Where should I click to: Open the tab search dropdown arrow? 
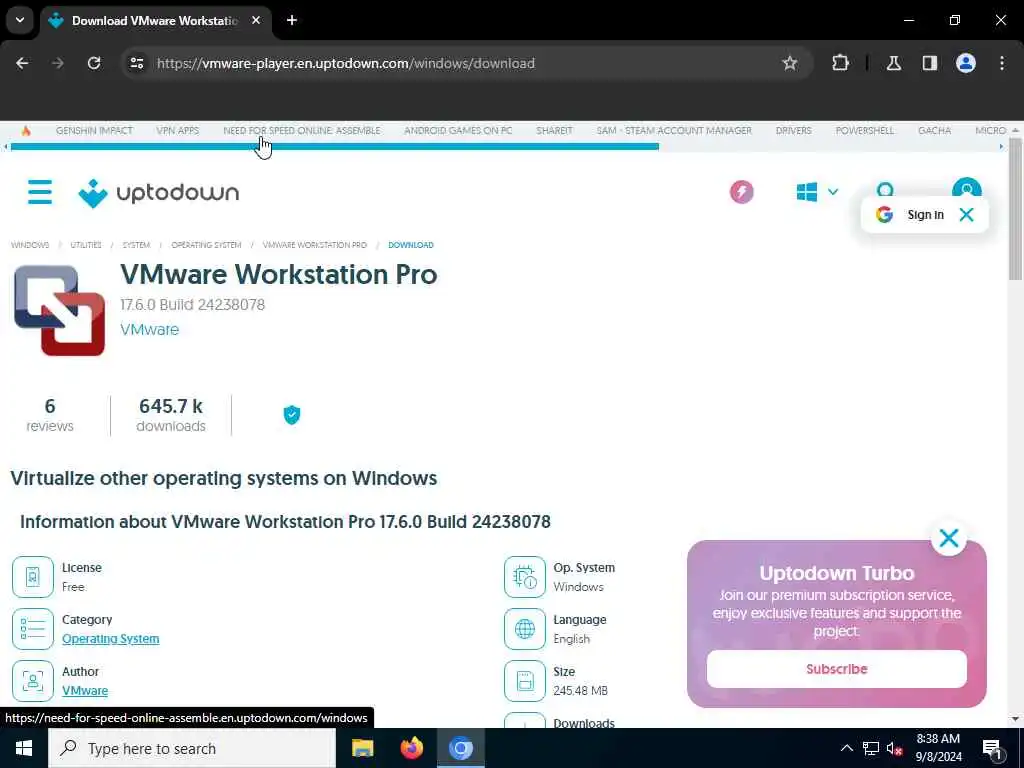(x=20, y=20)
